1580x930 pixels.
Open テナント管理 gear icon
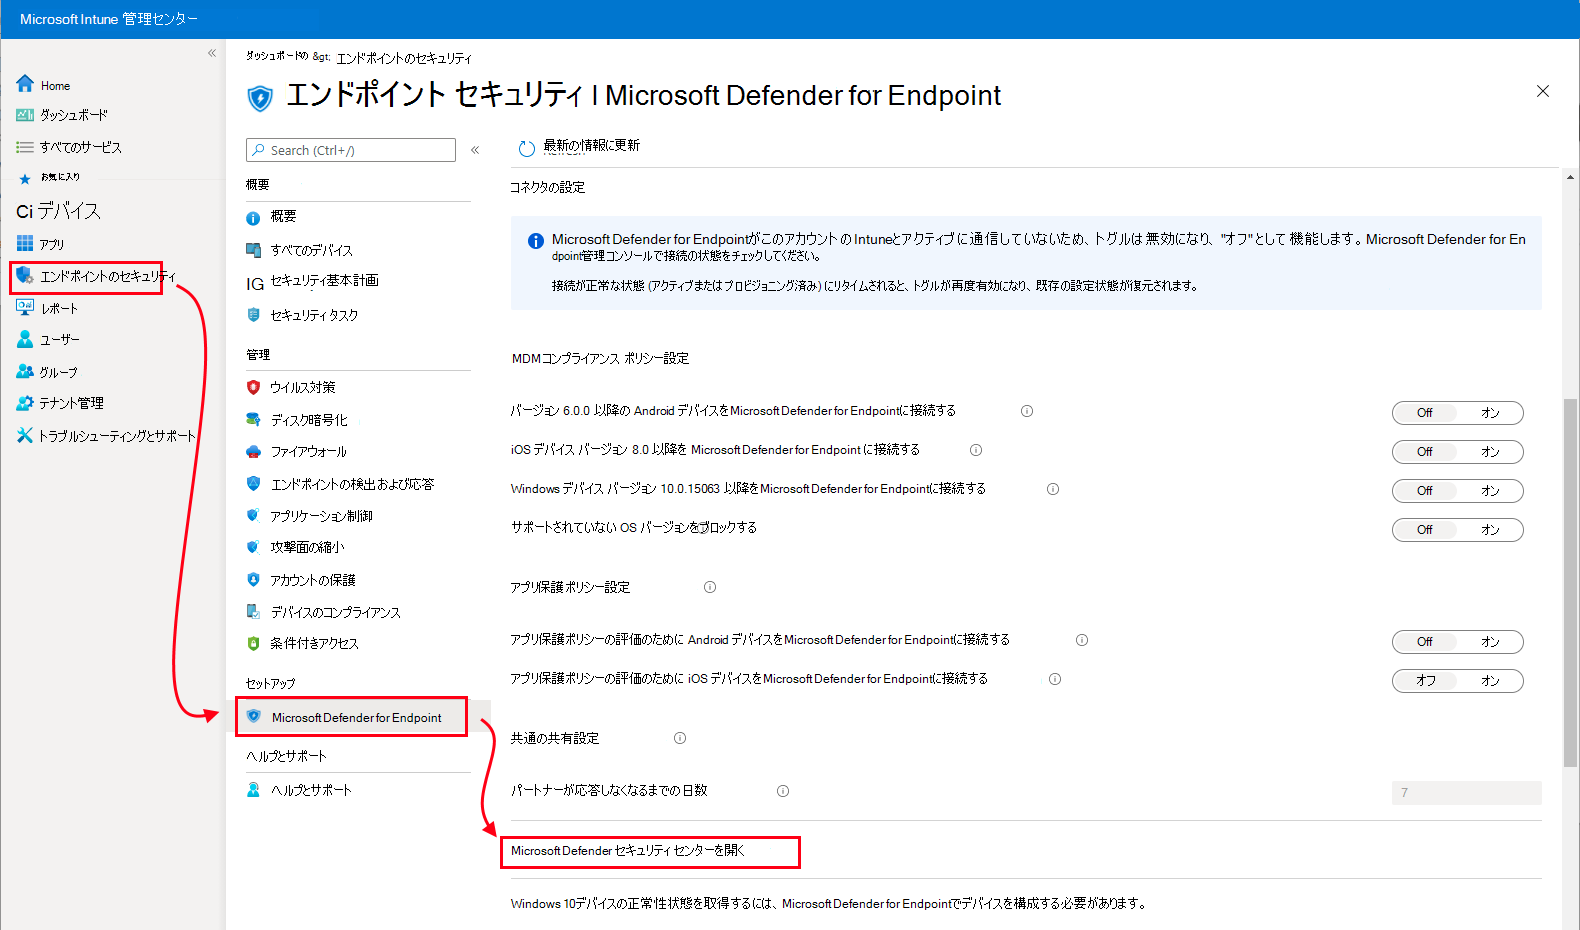point(25,403)
